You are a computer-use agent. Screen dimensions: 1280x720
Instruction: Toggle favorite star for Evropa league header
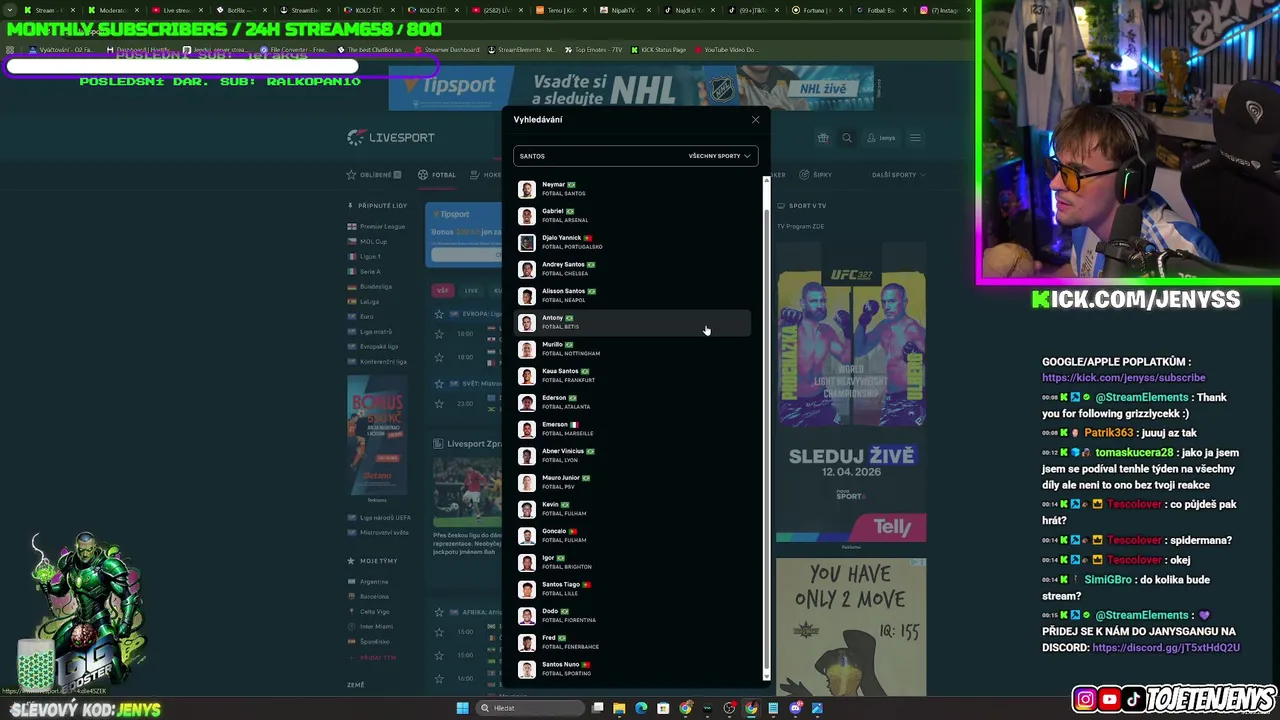(x=439, y=314)
